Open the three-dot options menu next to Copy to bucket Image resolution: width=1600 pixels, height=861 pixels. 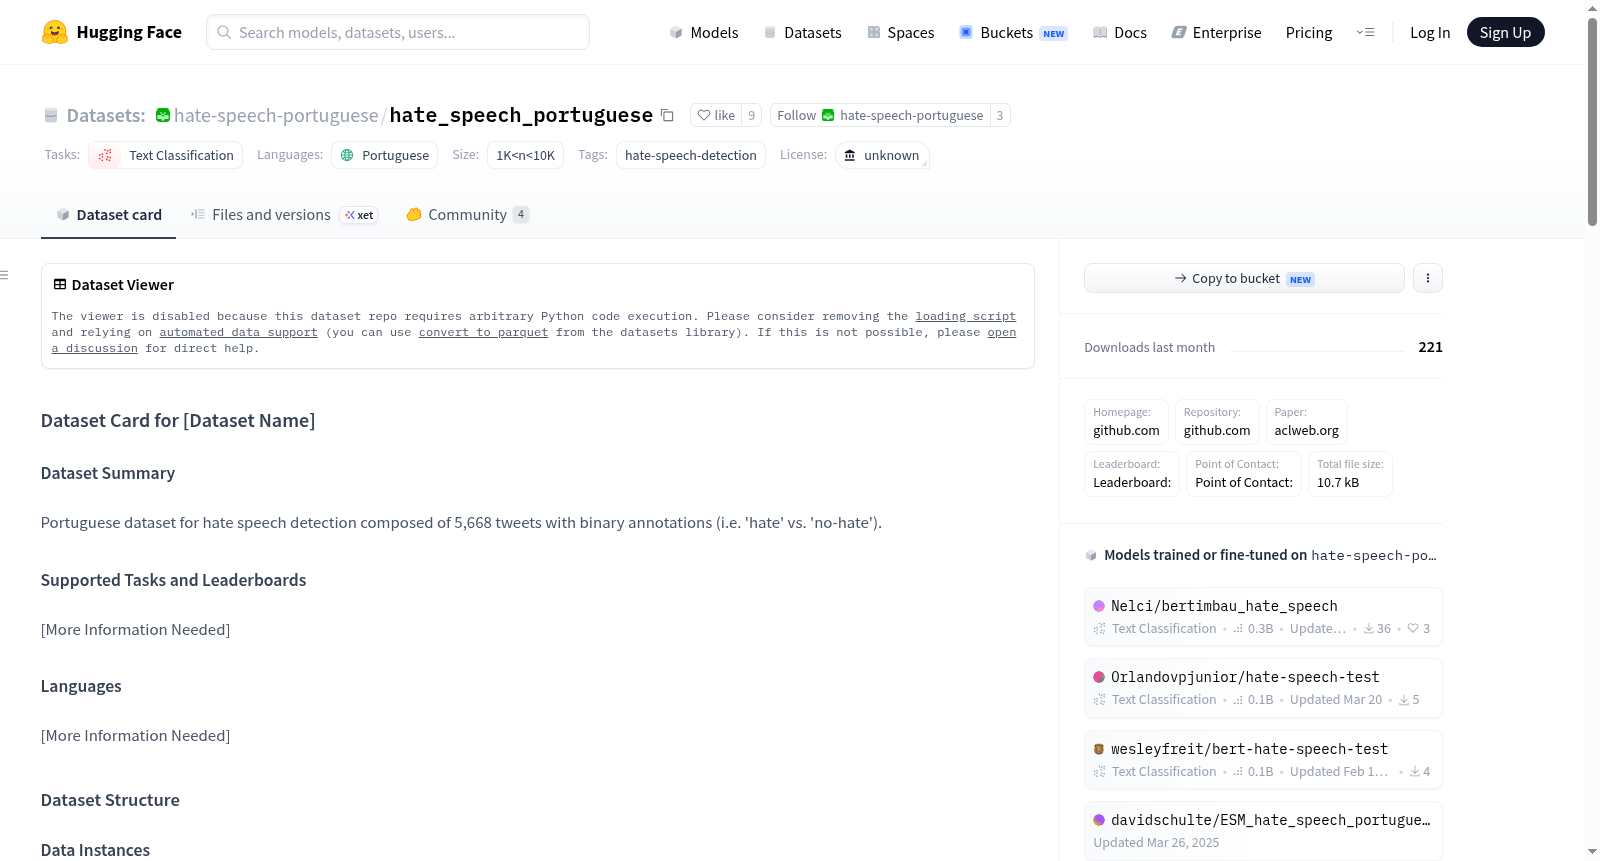(x=1428, y=278)
